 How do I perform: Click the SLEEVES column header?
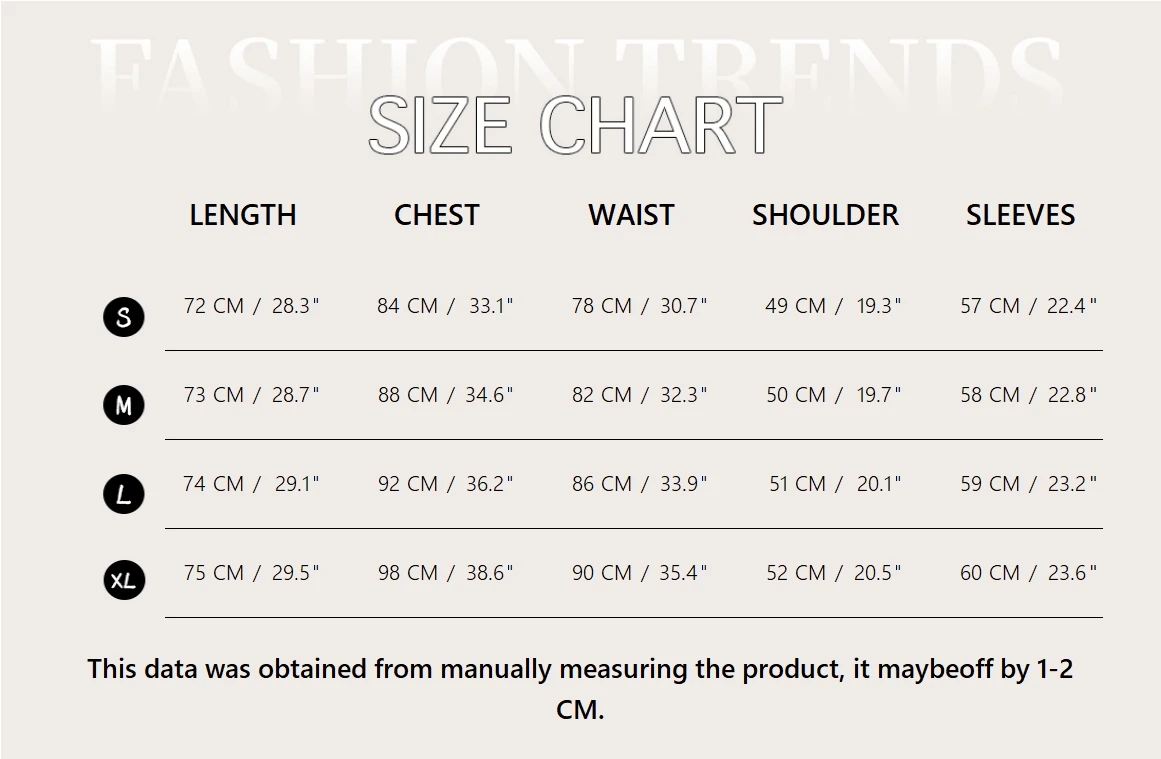(1020, 215)
